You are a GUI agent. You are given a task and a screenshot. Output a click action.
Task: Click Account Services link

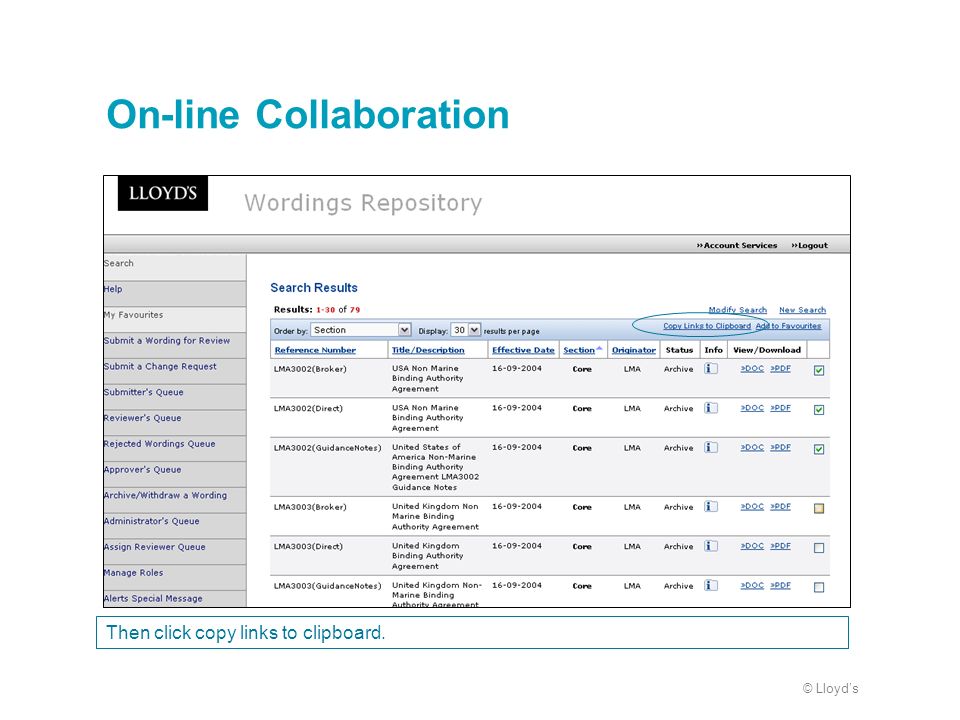737,246
